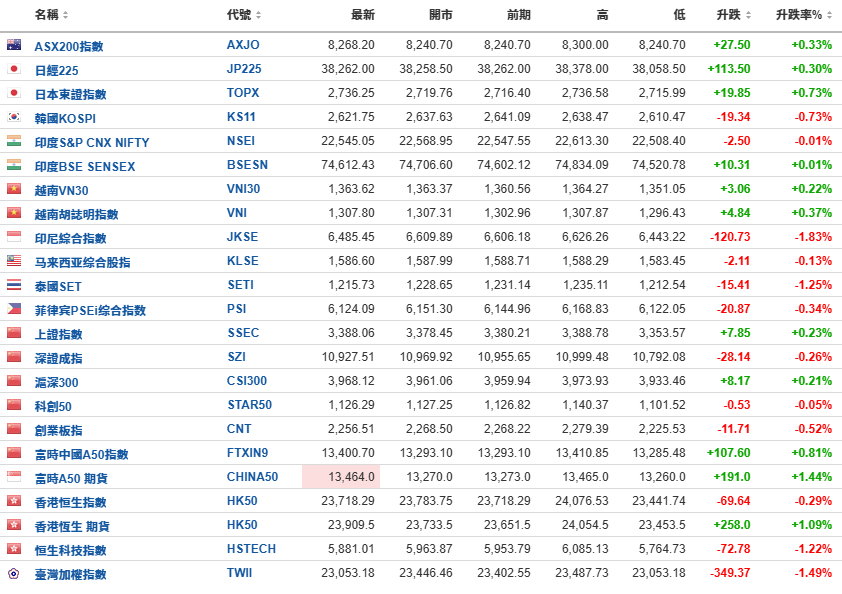Open the 臺灣加權指數 link
The height and width of the screenshot is (594, 842).
coord(70,575)
